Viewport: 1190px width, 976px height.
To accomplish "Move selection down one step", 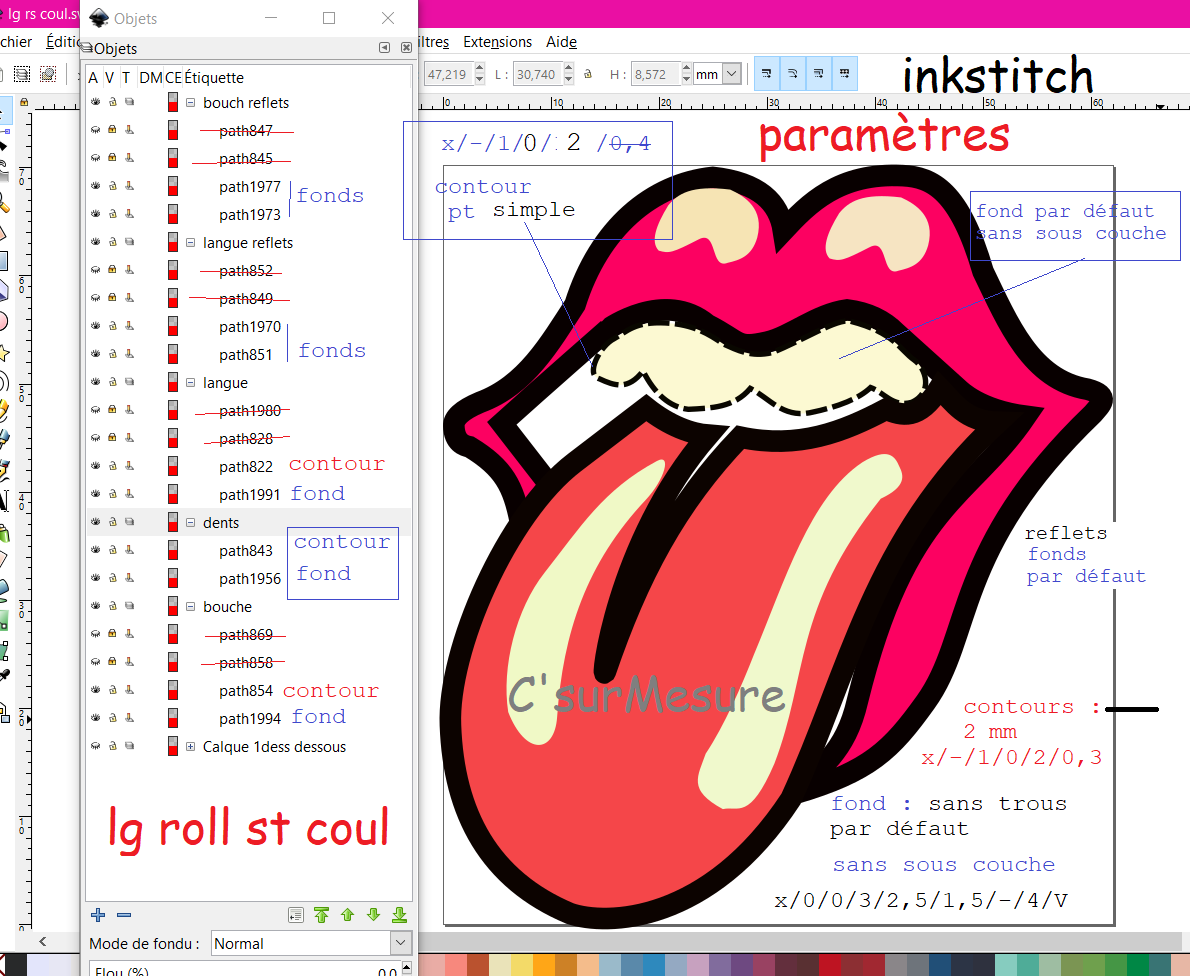I will (x=373, y=915).
